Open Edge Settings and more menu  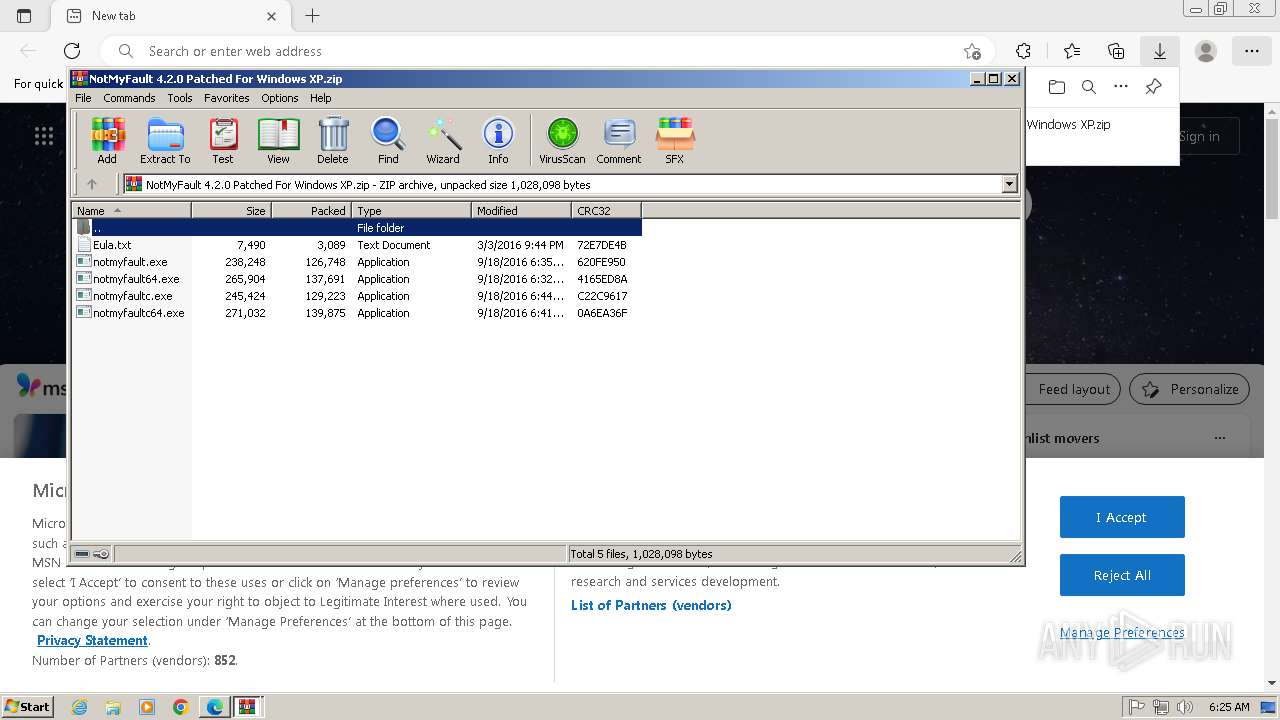1252,51
